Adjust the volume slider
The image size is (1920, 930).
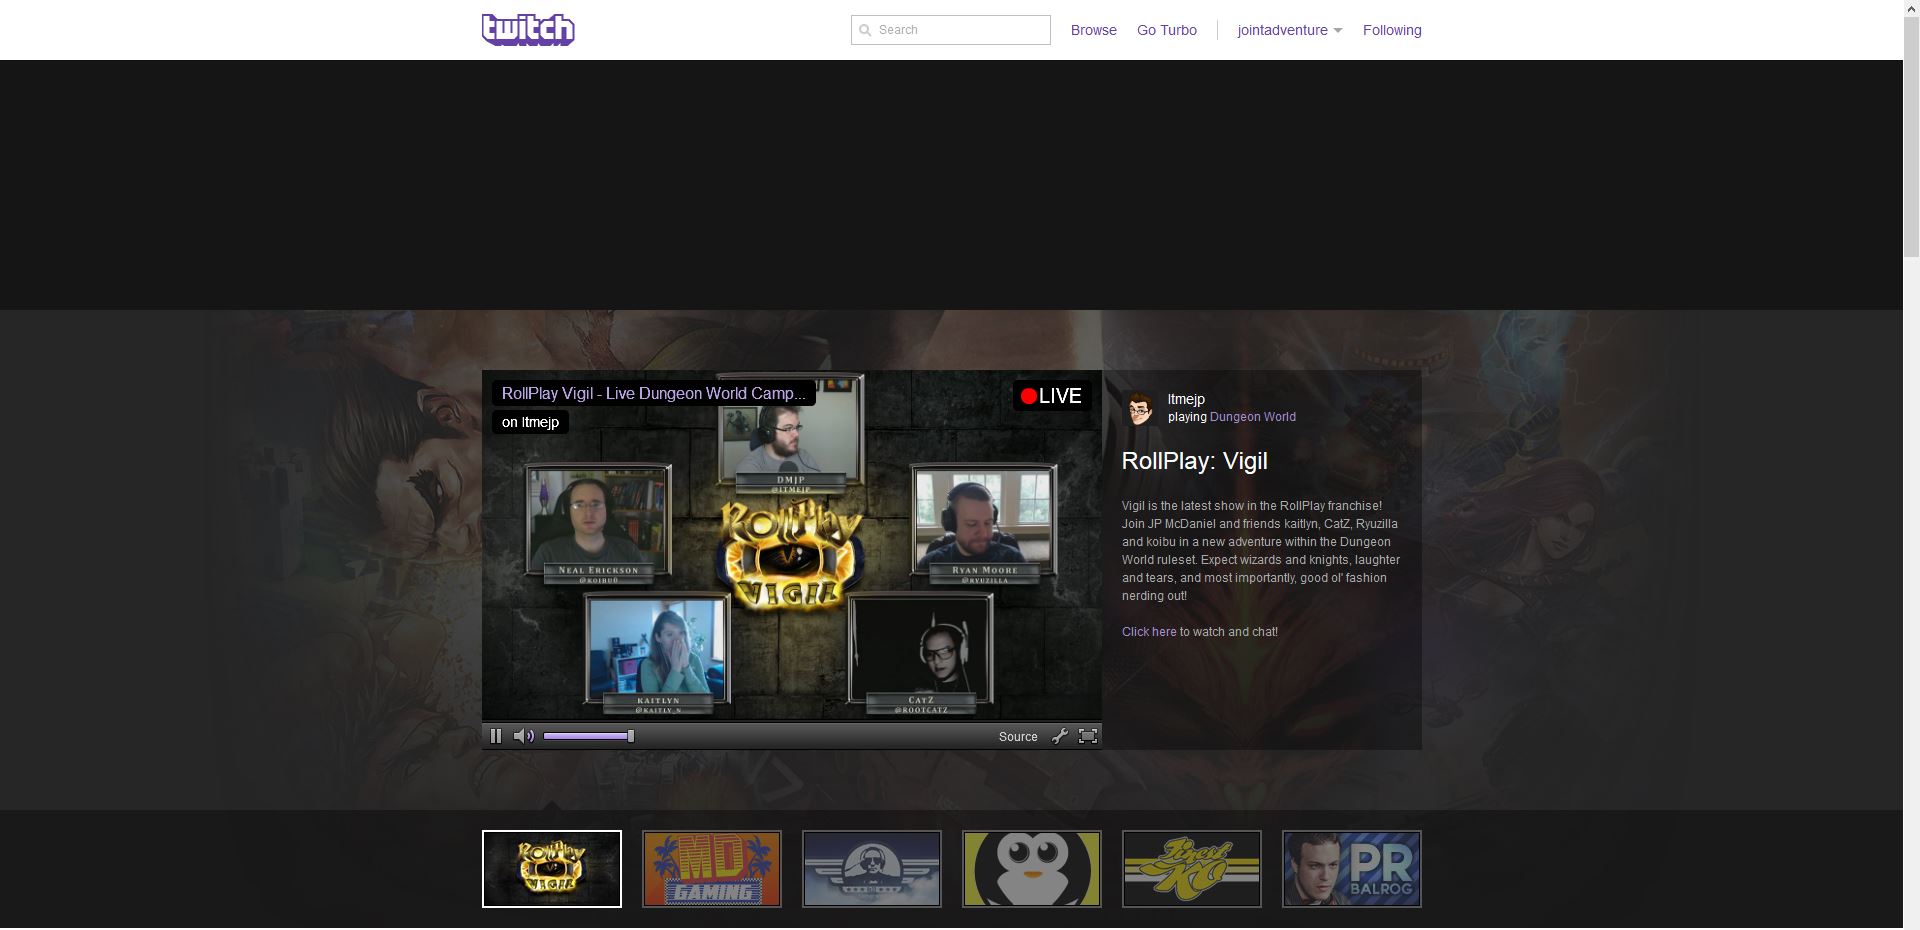589,736
